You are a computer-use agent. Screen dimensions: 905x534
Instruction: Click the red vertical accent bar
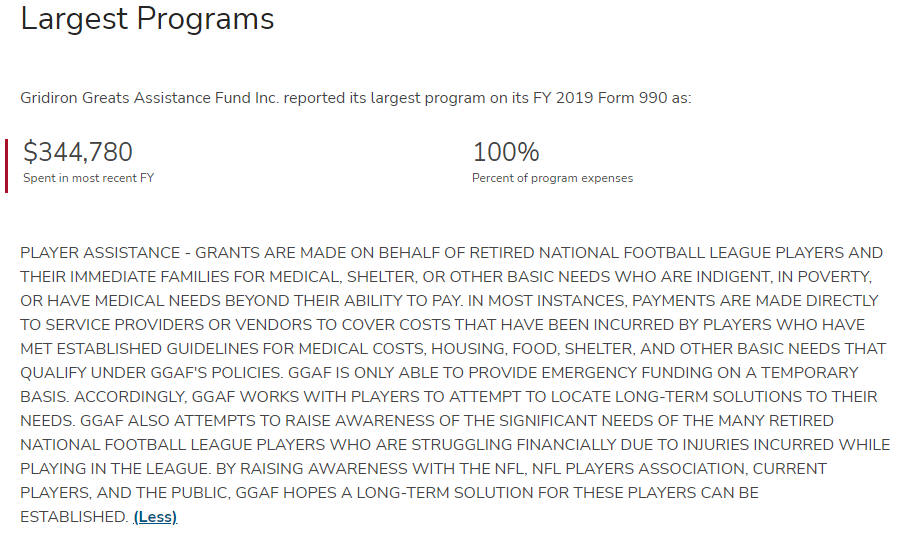coord(6,166)
